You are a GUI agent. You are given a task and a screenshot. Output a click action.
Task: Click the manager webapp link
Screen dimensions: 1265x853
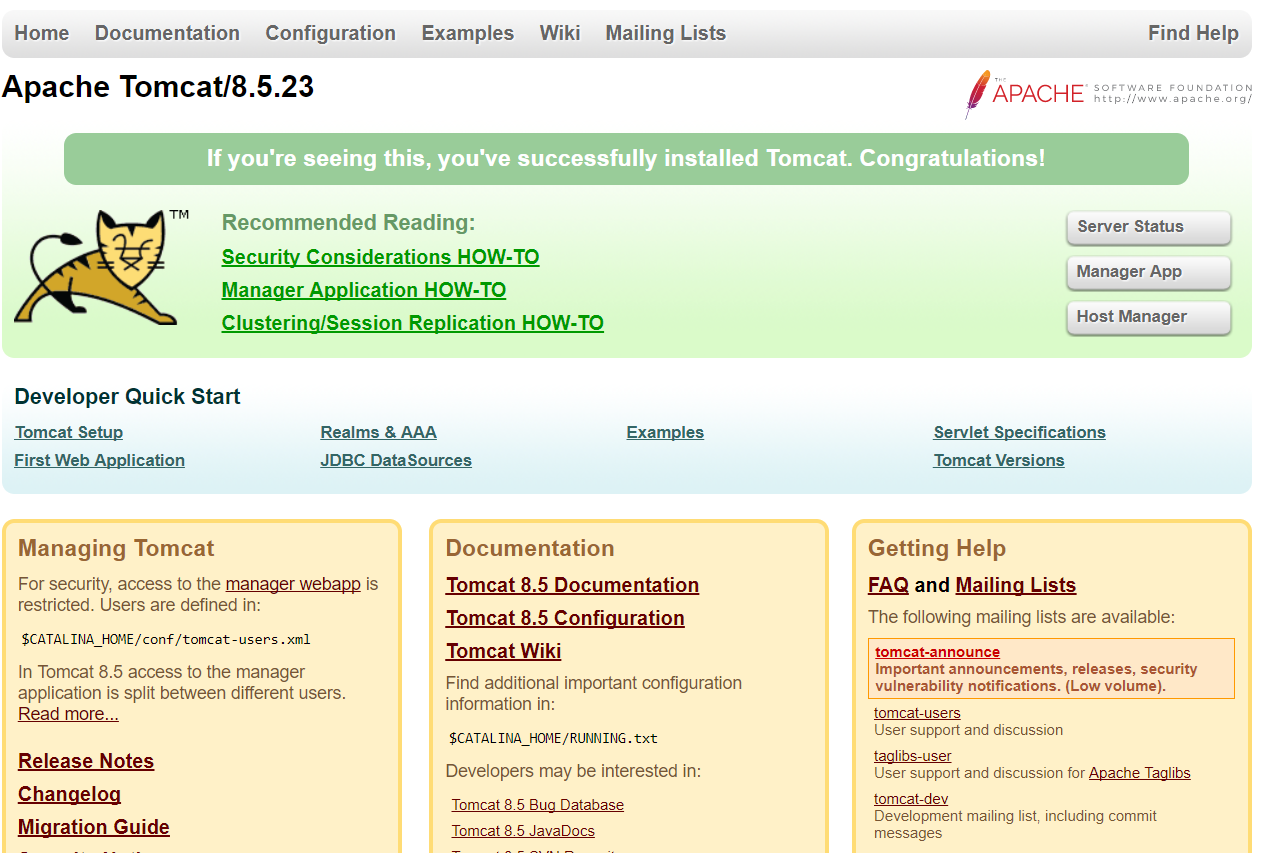(293, 584)
